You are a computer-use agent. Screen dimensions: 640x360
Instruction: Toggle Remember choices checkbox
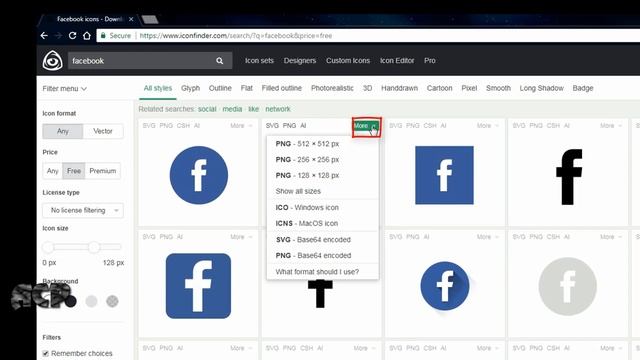click(x=46, y=353)
